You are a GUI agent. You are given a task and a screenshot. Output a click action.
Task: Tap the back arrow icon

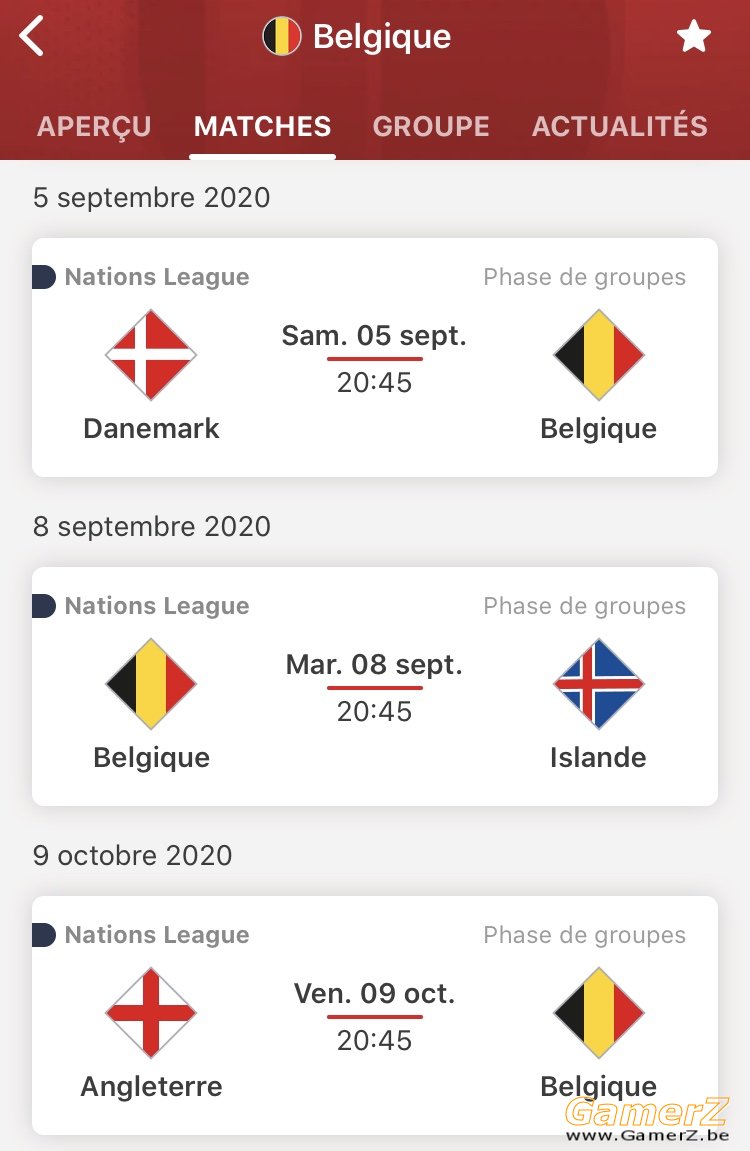pos(32,36)
